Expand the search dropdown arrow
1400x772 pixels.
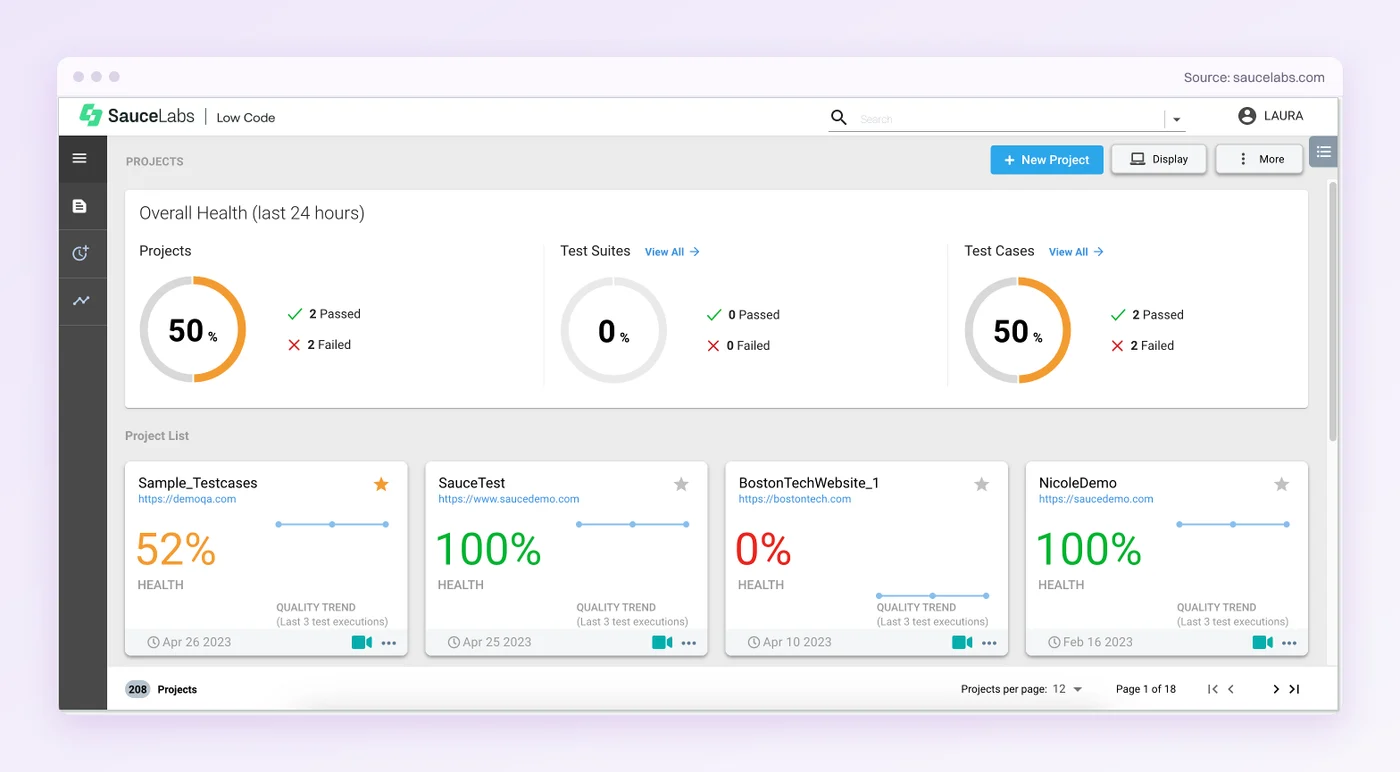pos(1177,120)
